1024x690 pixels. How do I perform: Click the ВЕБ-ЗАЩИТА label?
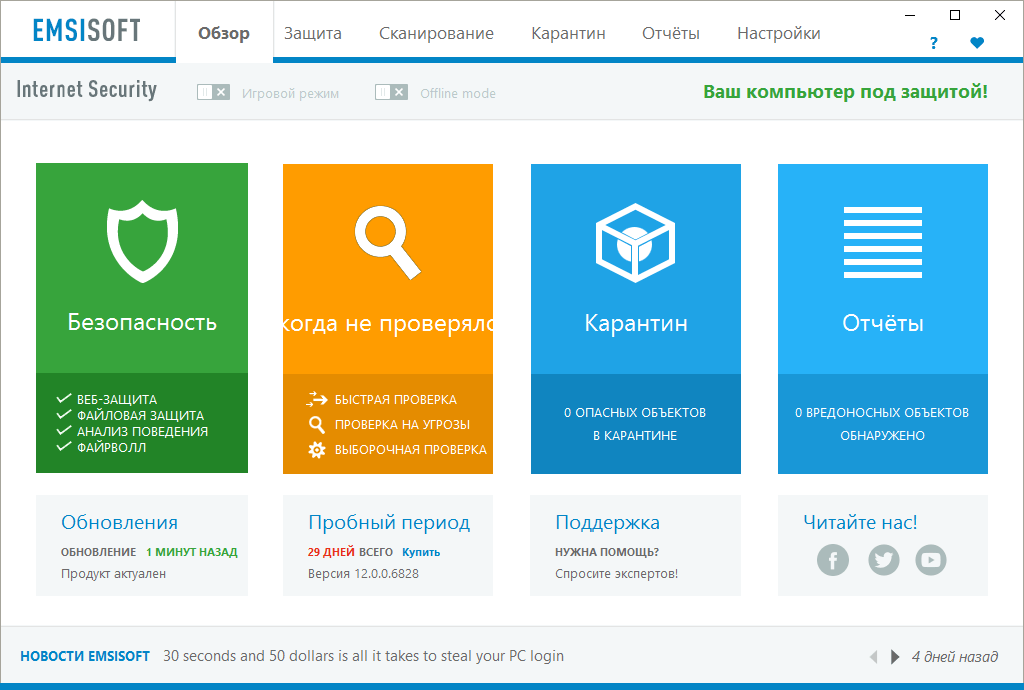(x=117, y=400)
